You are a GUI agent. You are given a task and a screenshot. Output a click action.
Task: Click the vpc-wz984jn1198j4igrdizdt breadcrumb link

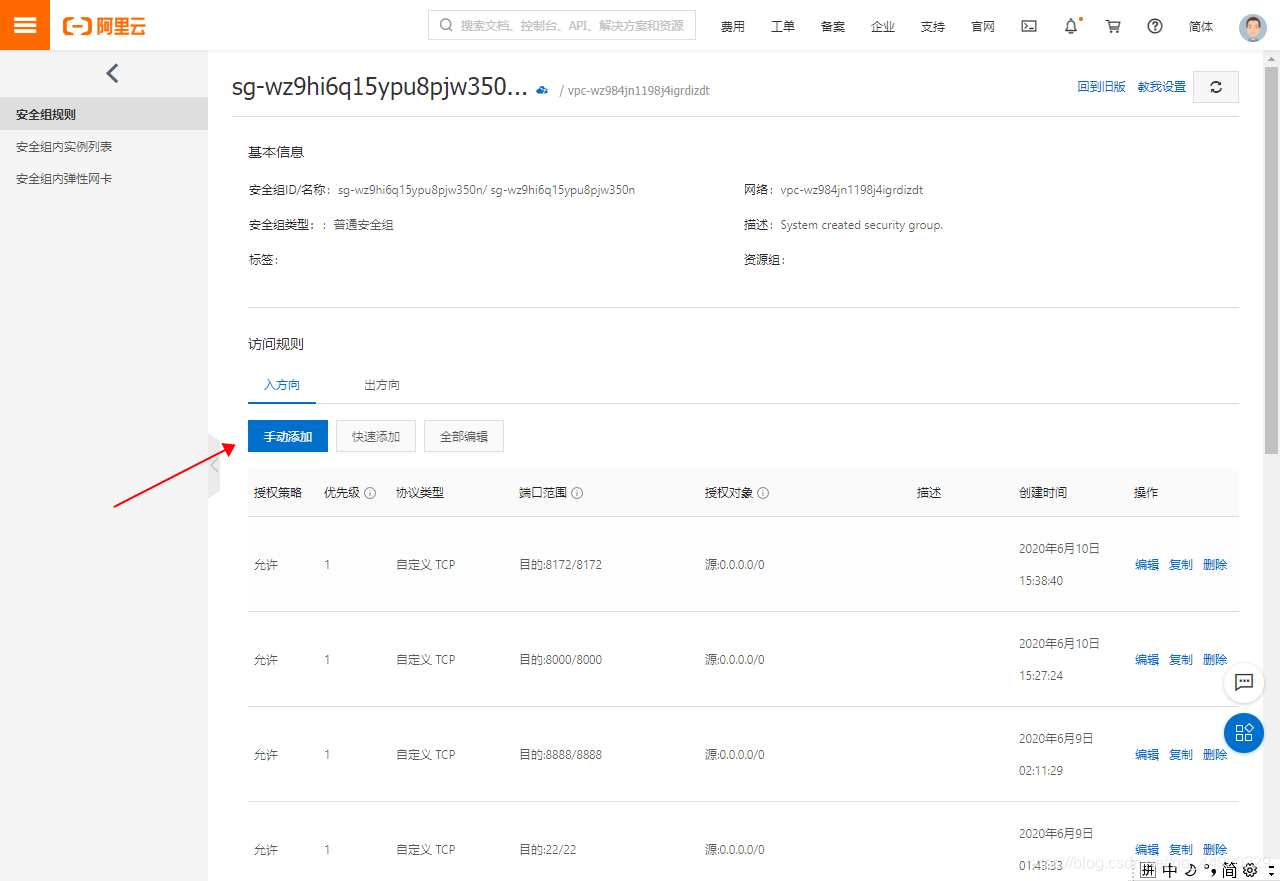click(x=639, y=90)
